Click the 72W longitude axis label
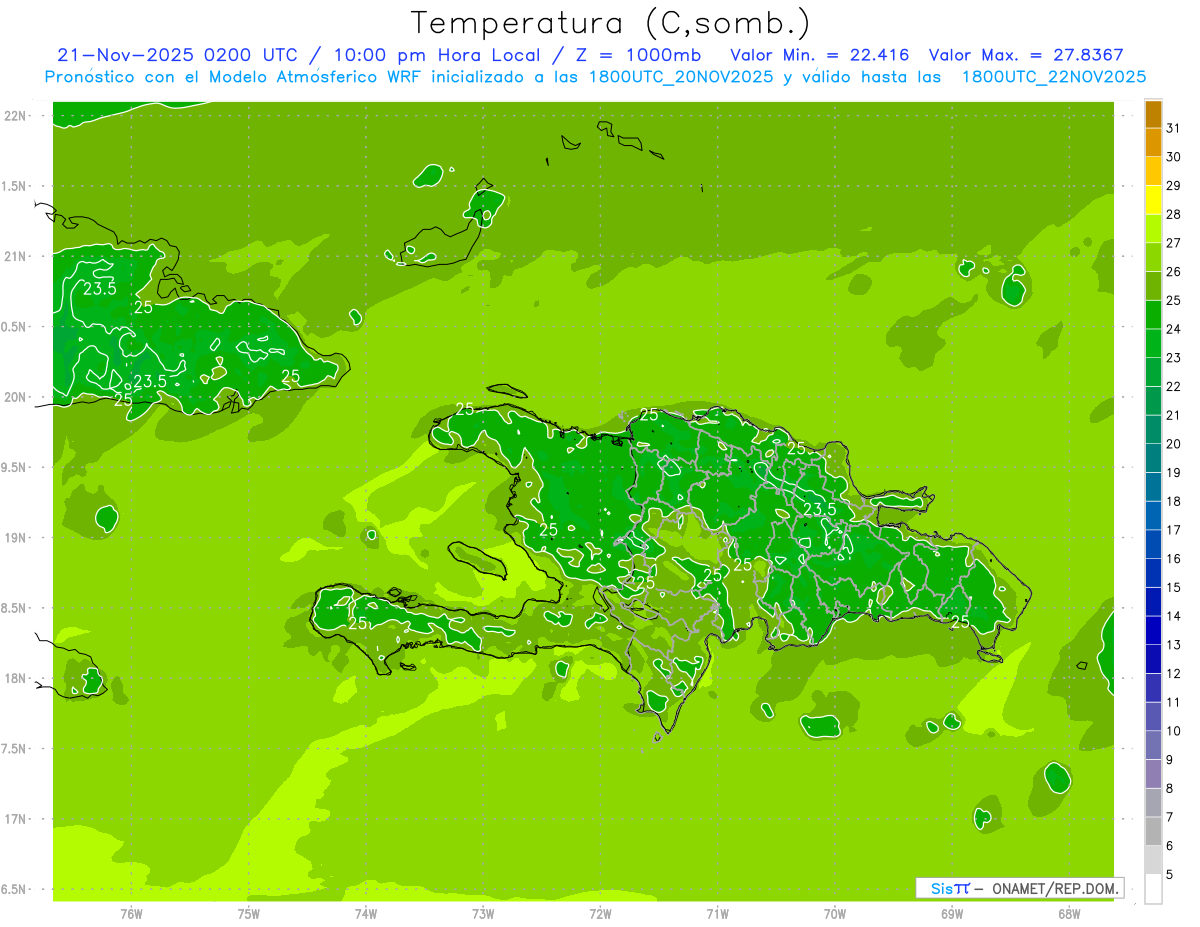Viewport: 1200px width, 927px height. tap(600, 914)
